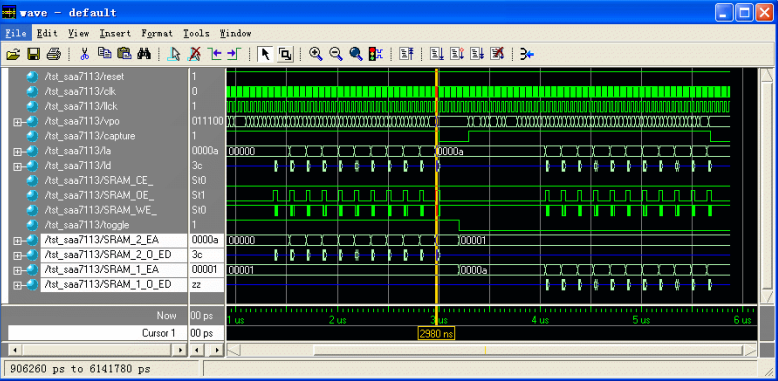This screenshot has width=778, height=381.
Task: Select the /tst_saa7113/capture signal
Action: (89, 136)
